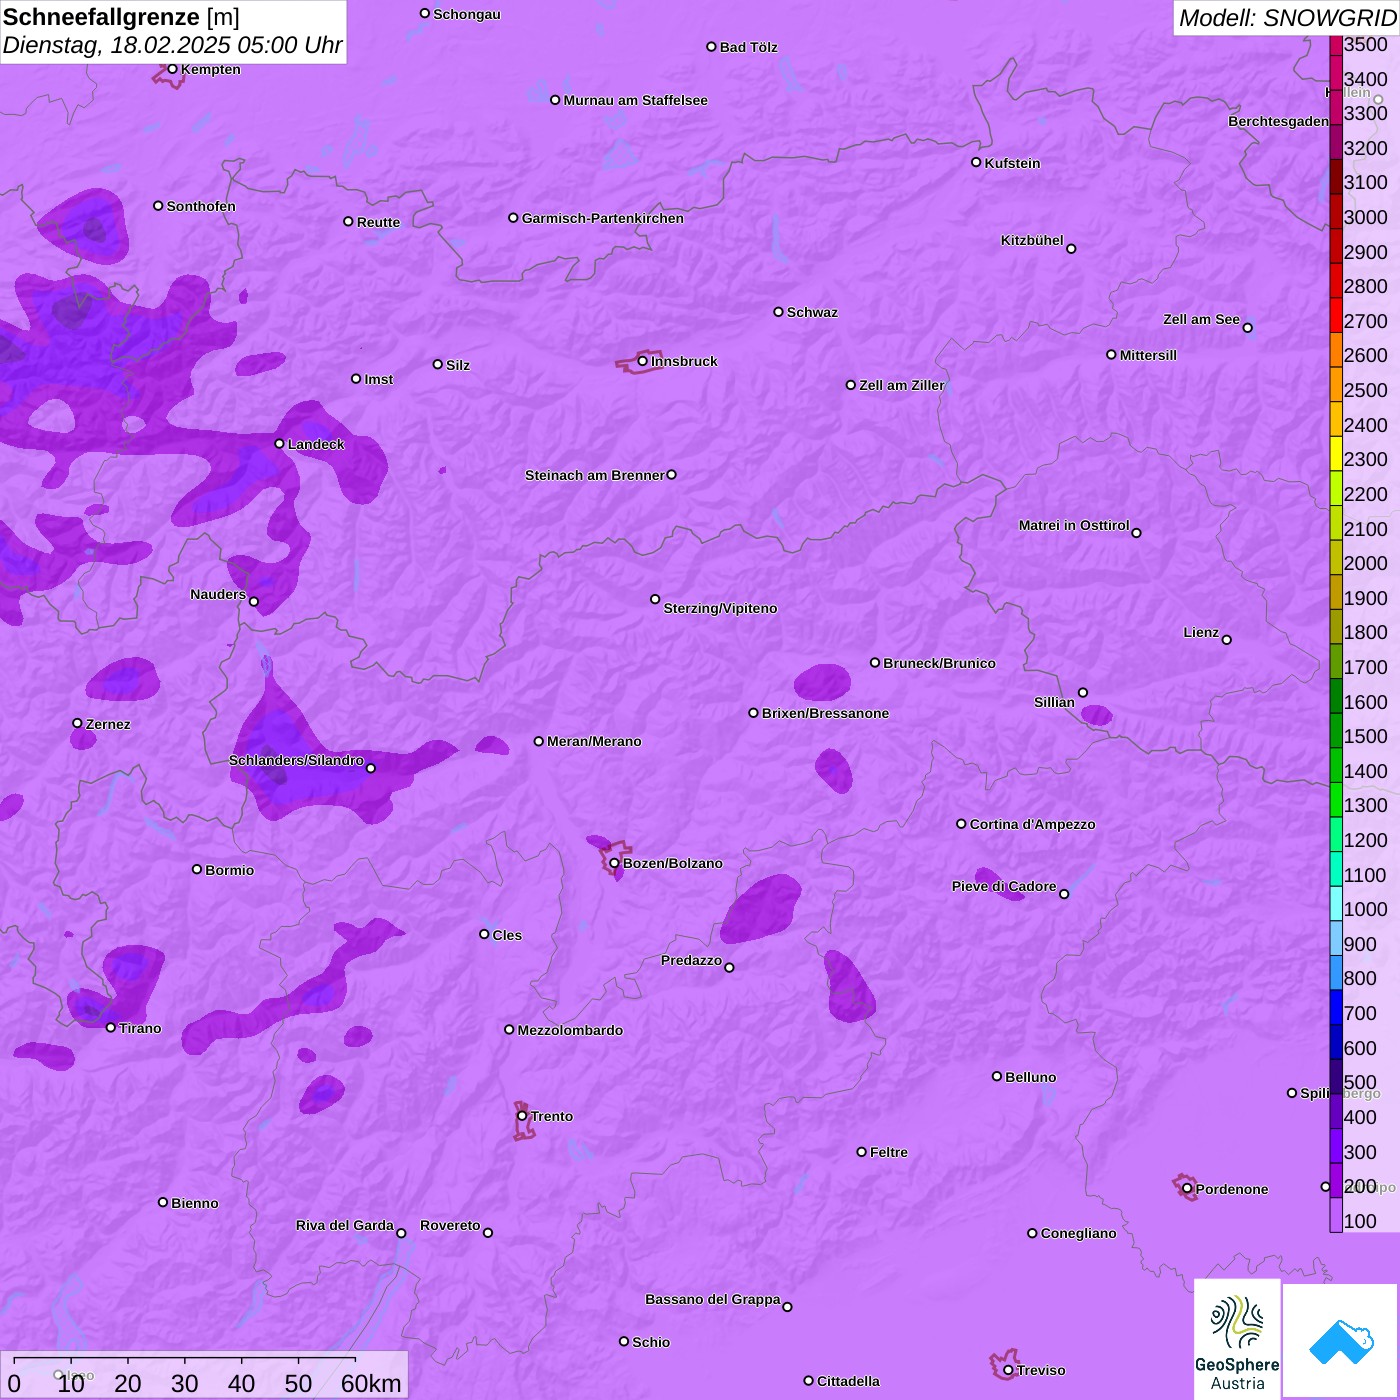
Task: Pick the Trento city marker dot
Action: [522, 1116]
